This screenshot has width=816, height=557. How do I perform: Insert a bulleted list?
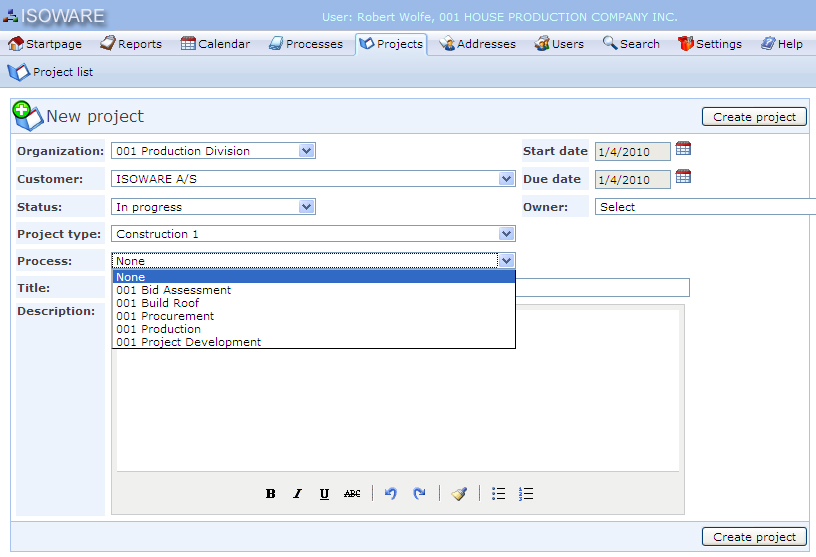pos(499,493)
